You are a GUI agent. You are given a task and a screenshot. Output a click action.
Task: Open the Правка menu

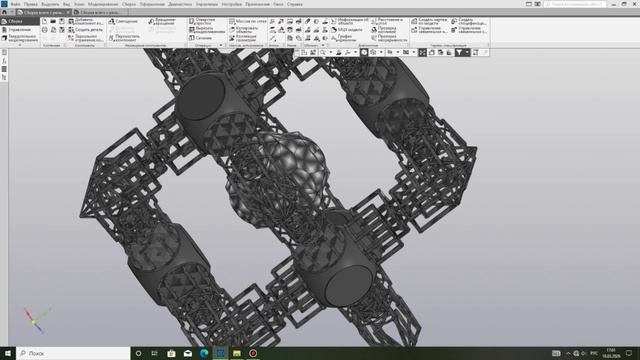(30, 4)
